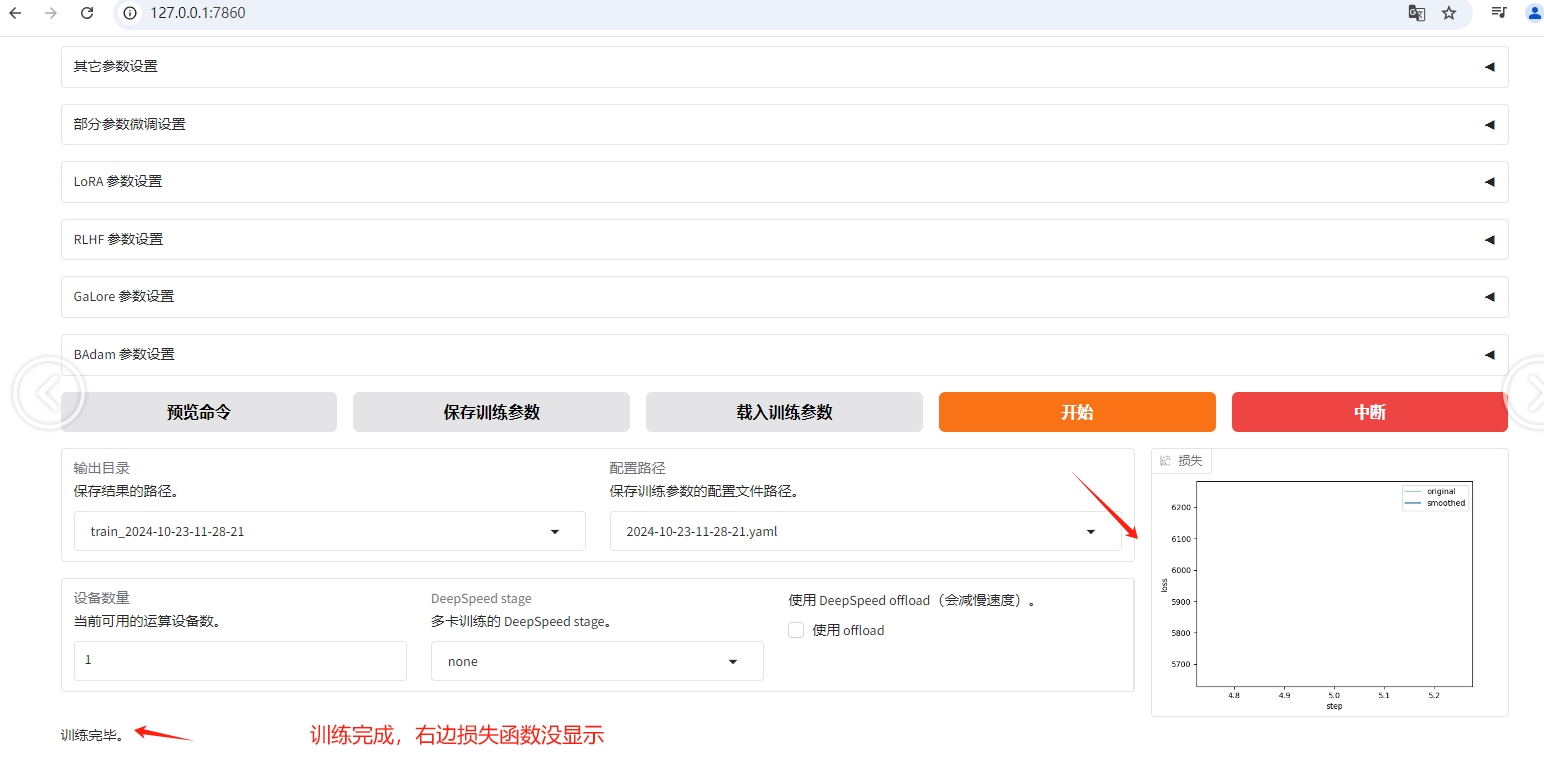1544x769 pixels.
Task: Click the orange 开始 button
Action: pos(1077,412)
